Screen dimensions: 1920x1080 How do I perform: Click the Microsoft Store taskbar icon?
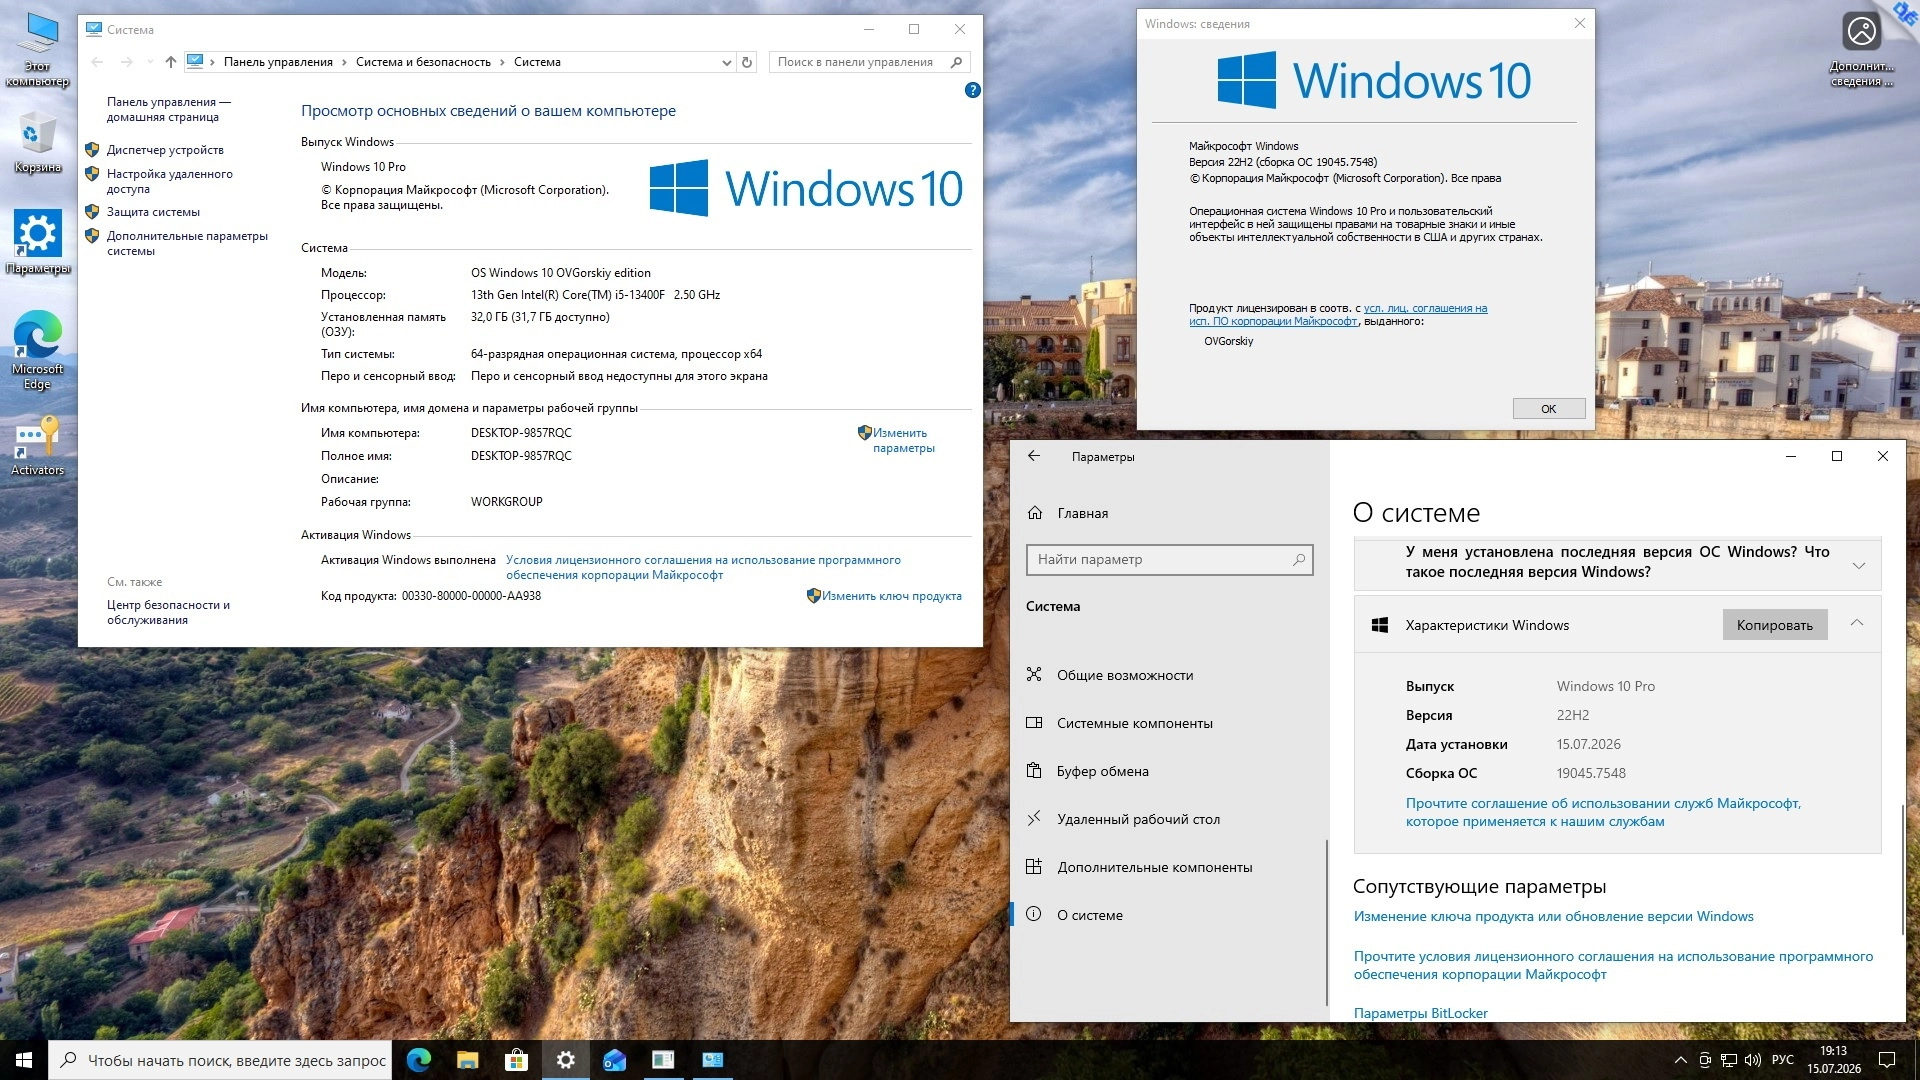tap(516, 1060)
